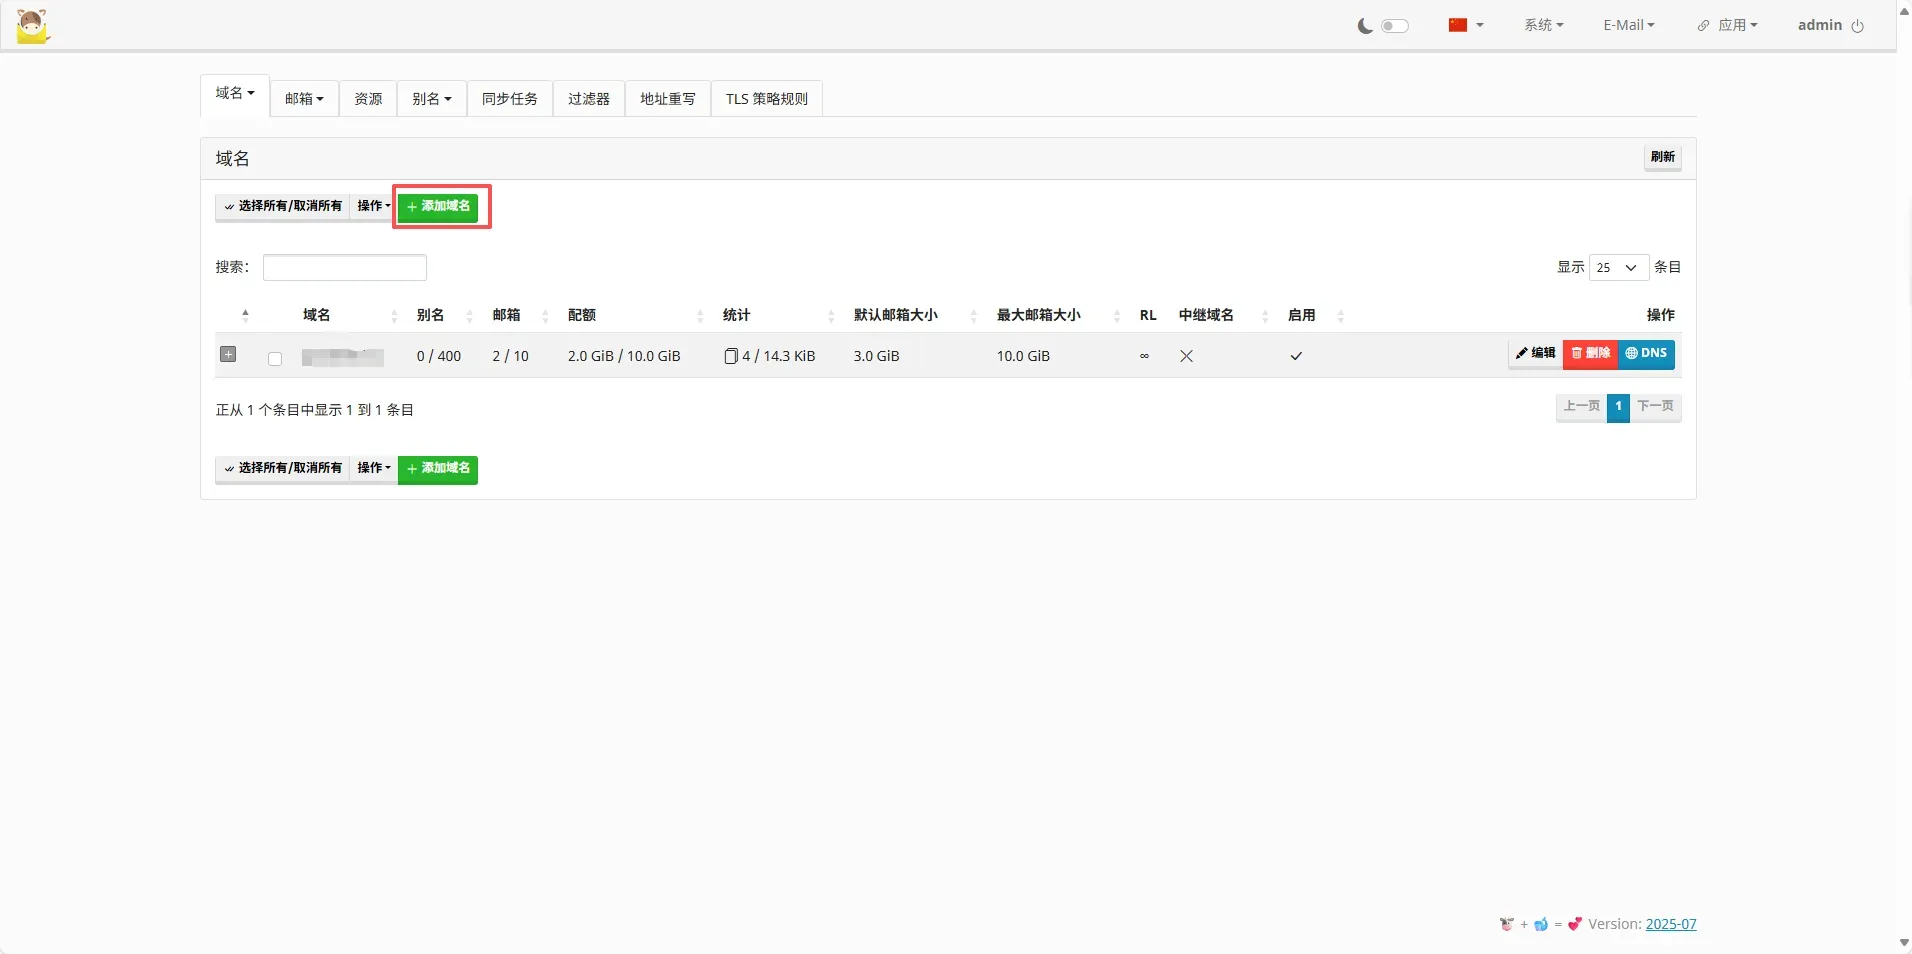Image resolution: width=1912 pixels, height=954 pixels.
Task: Open the System menu dropdown
Action: (1543, 25)
